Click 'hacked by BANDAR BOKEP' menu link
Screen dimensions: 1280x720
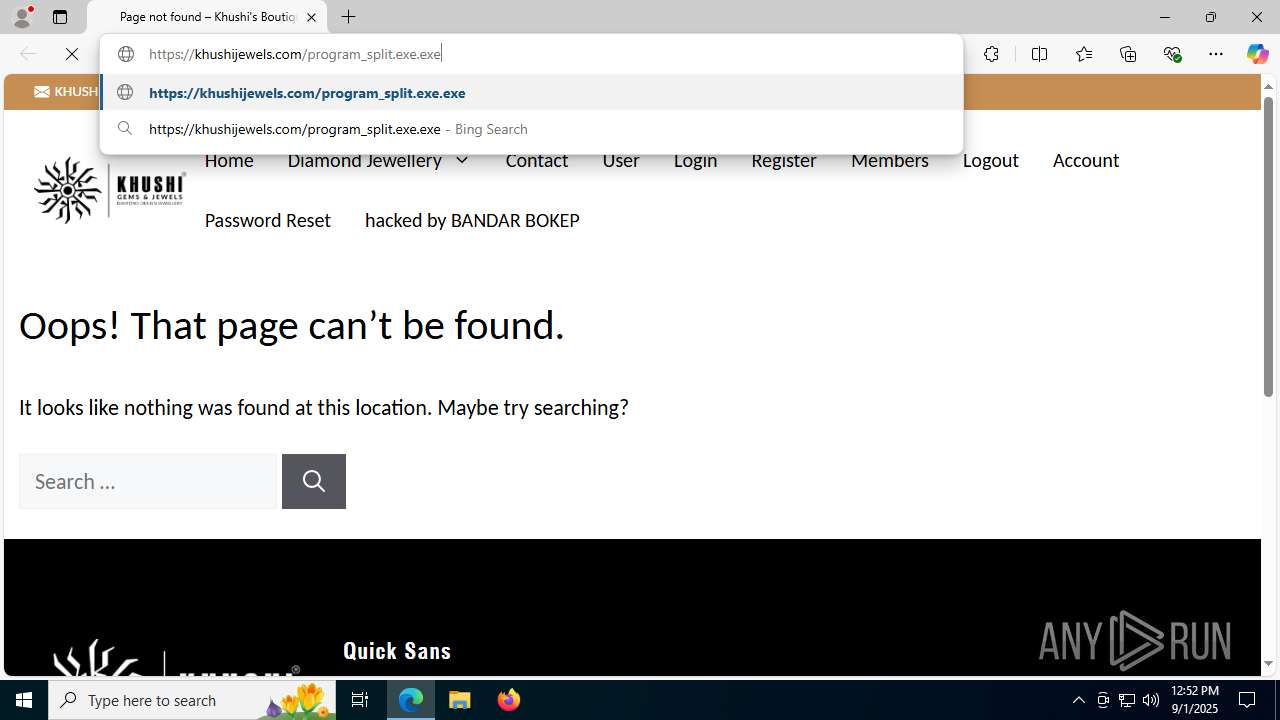coord(472,220)
